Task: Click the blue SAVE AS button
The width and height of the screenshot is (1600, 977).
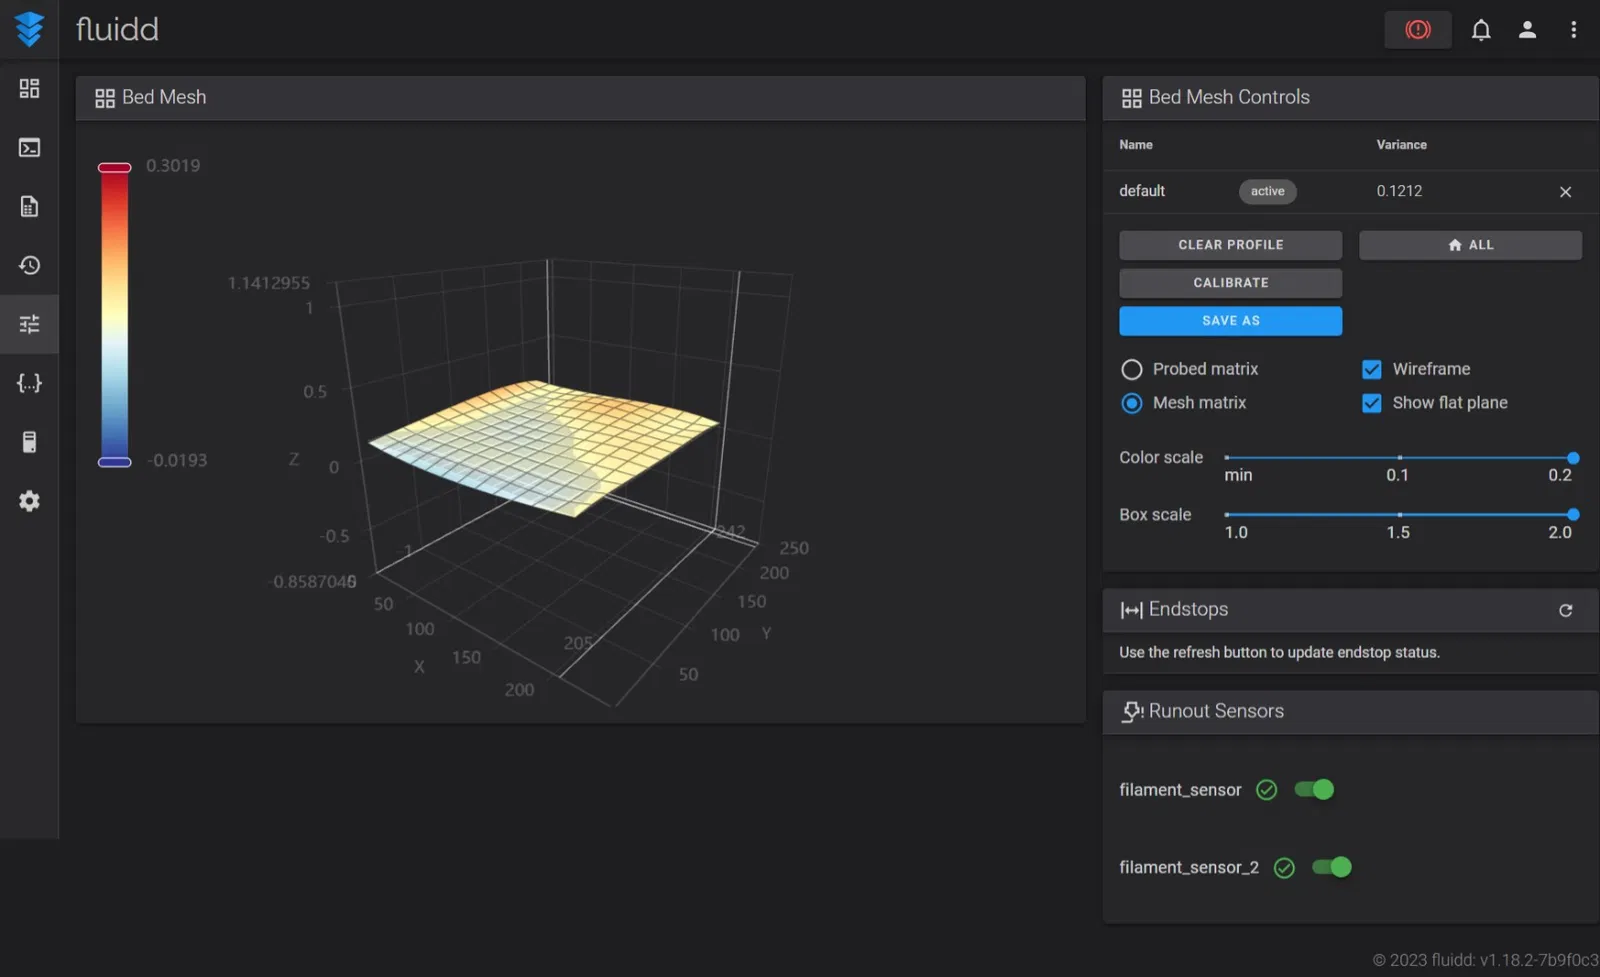Action: (x=1230, y=321)
